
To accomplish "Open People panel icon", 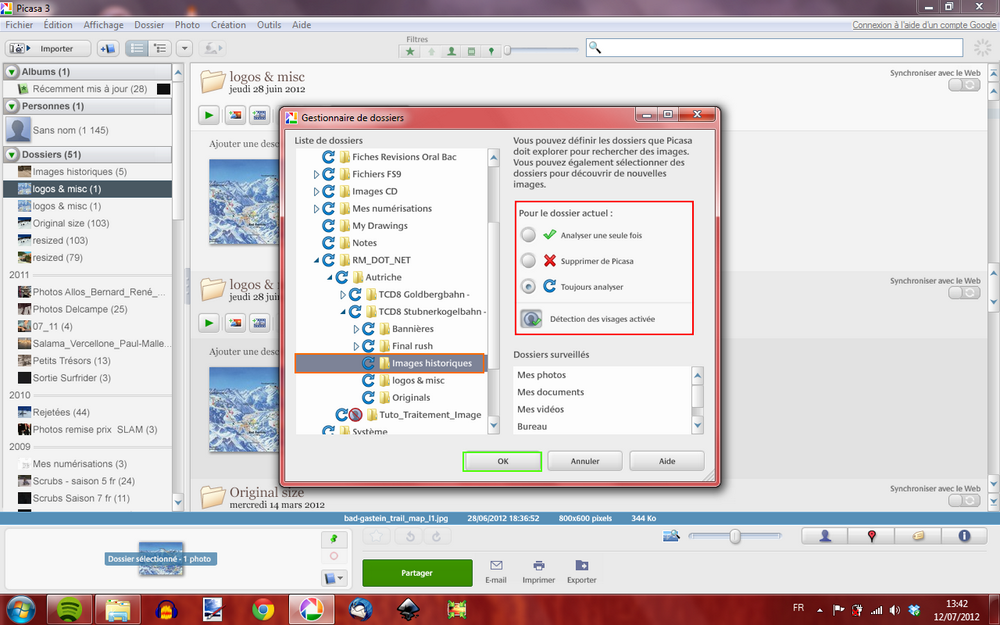I will [825, 536].
